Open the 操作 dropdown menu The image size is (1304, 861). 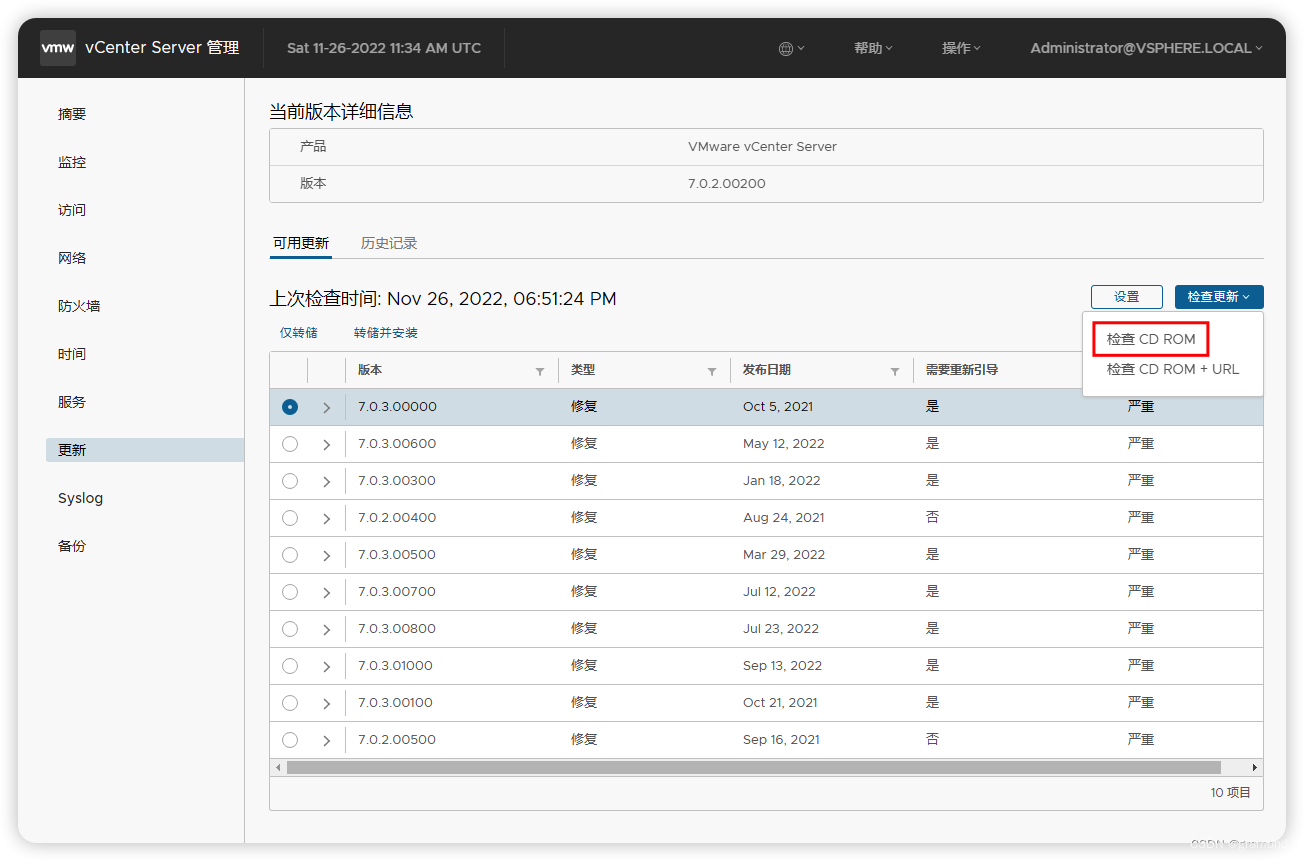click(961, 48)
